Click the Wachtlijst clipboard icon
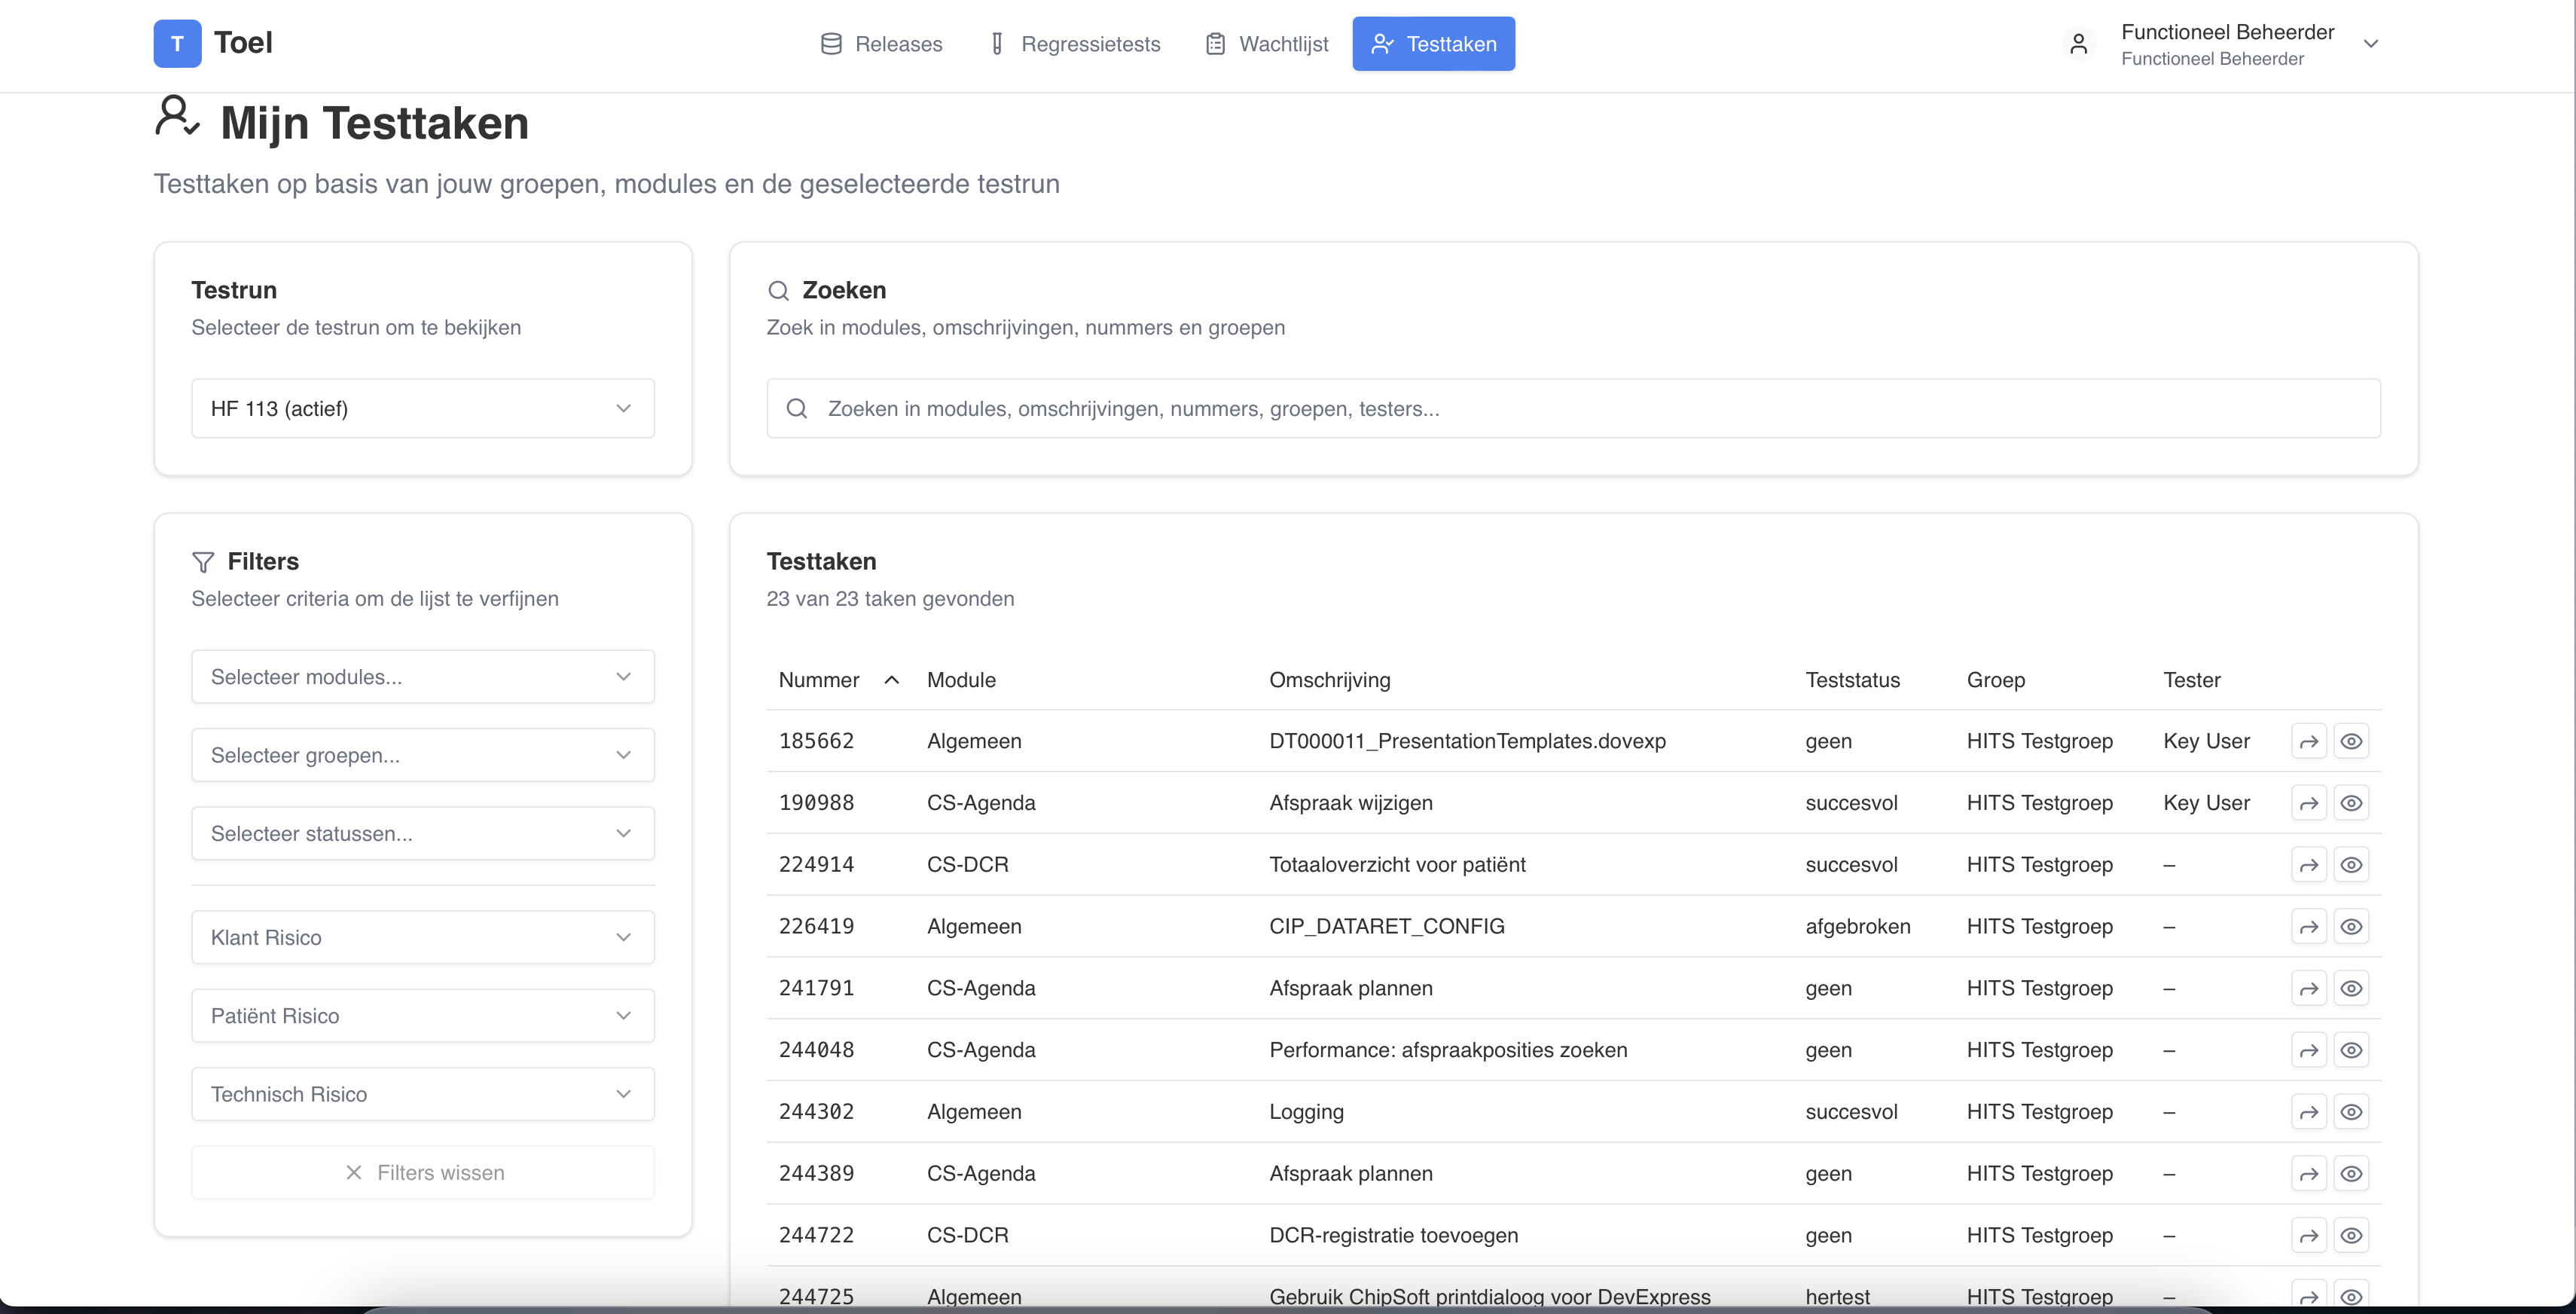The image size is (2576, 1314). (1215, 43)
